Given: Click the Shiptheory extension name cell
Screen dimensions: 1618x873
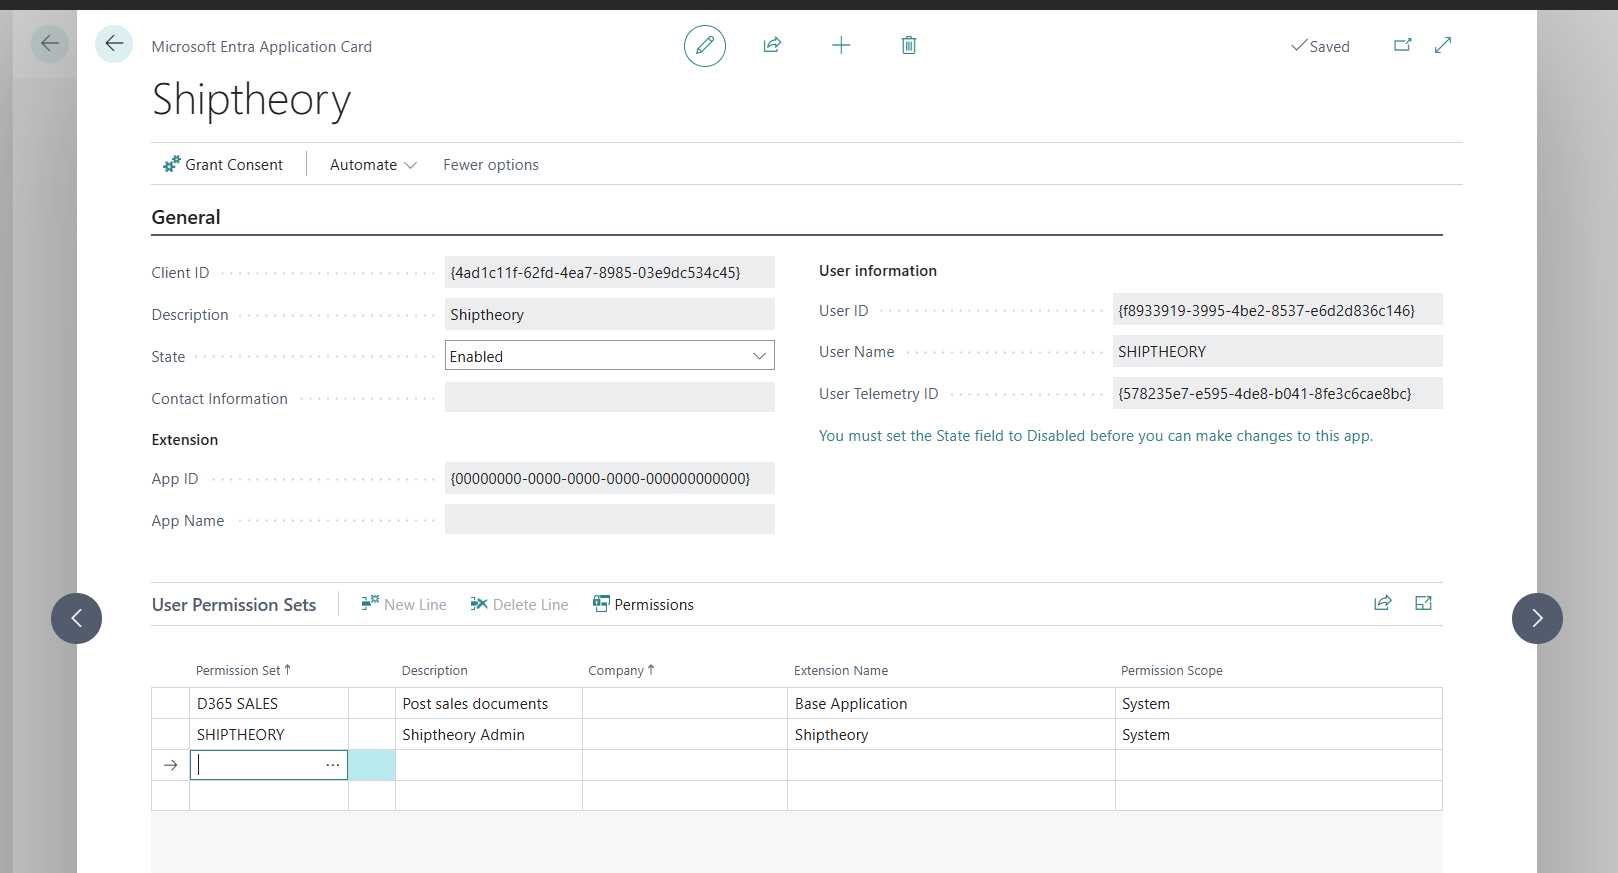Looking at the screenshot, I should click(x=951, y=734).
